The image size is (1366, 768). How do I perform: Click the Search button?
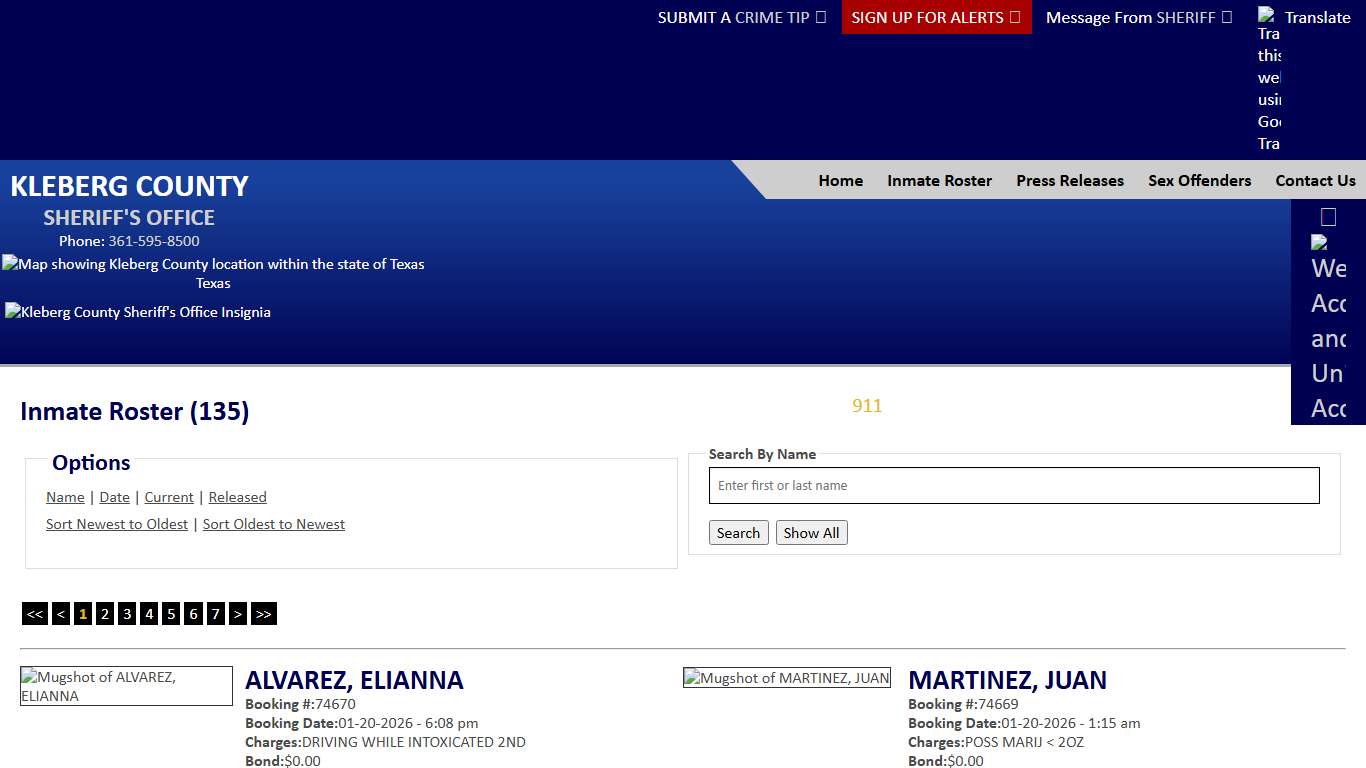click(738, 532)
